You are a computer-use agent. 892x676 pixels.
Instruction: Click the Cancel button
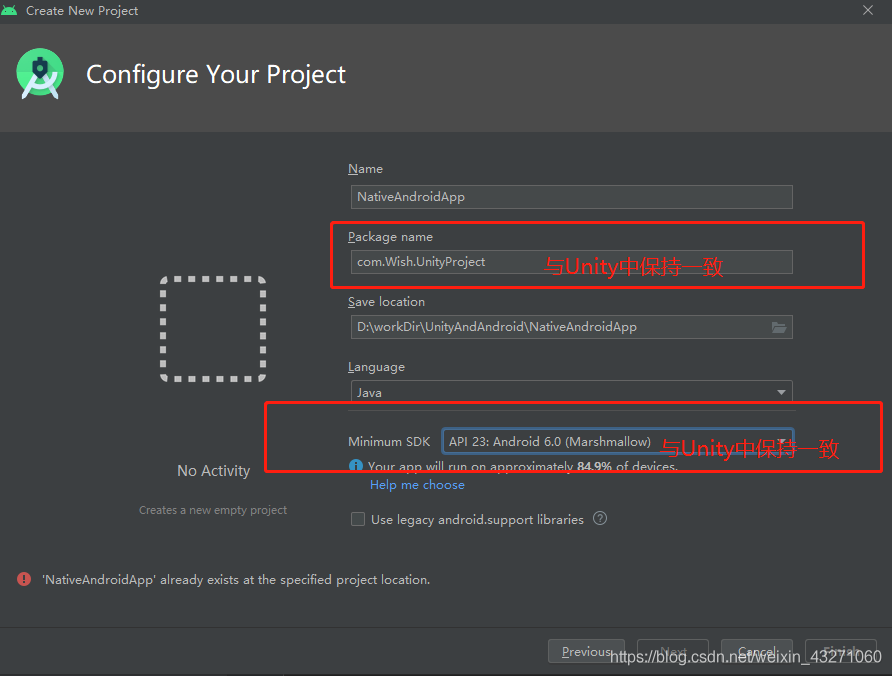(x=757, y=652)
